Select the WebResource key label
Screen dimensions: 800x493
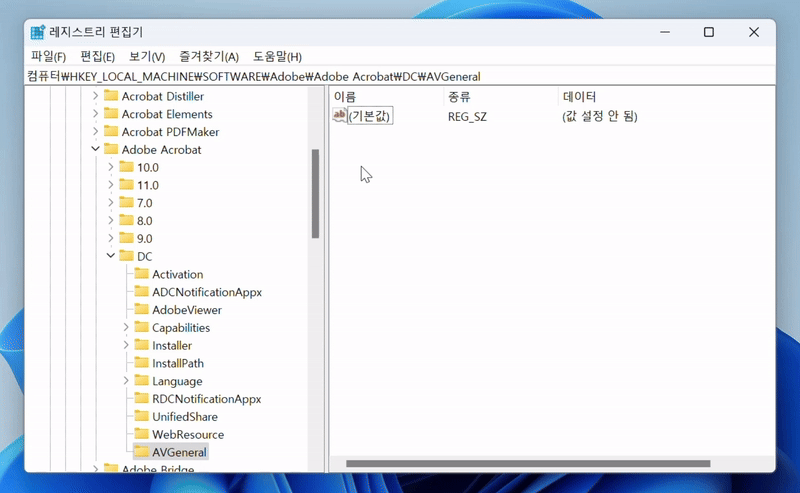click(x=188, y=435)
